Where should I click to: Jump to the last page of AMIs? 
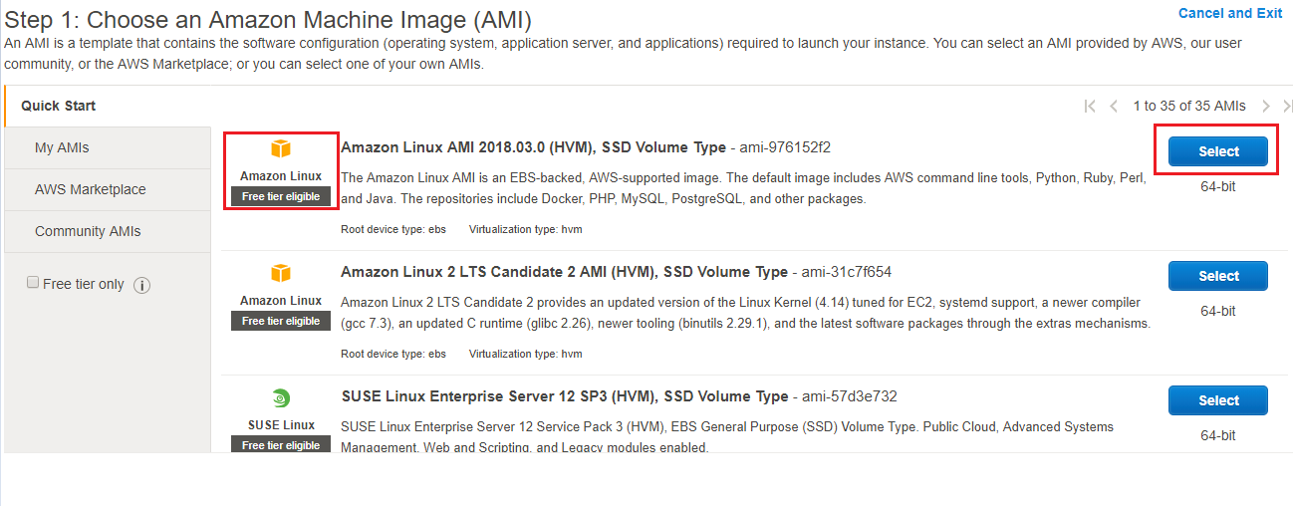[x=1287, y=106]
